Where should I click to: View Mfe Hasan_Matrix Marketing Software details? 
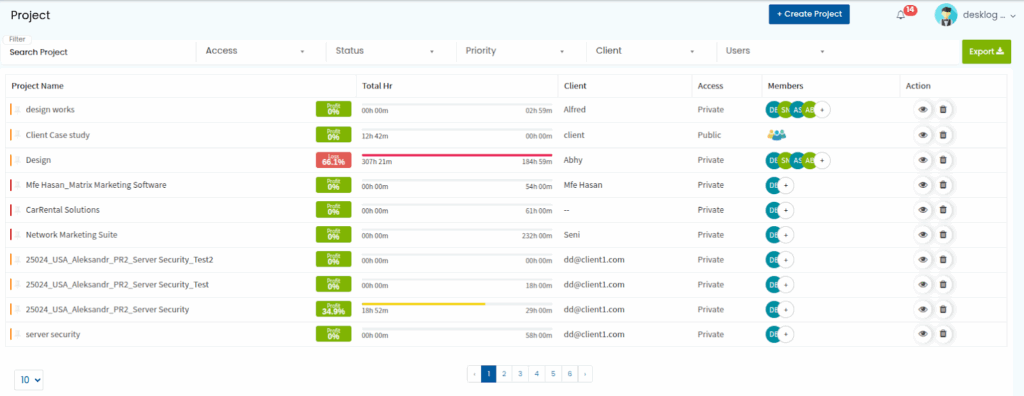click(x=923, y=185)
